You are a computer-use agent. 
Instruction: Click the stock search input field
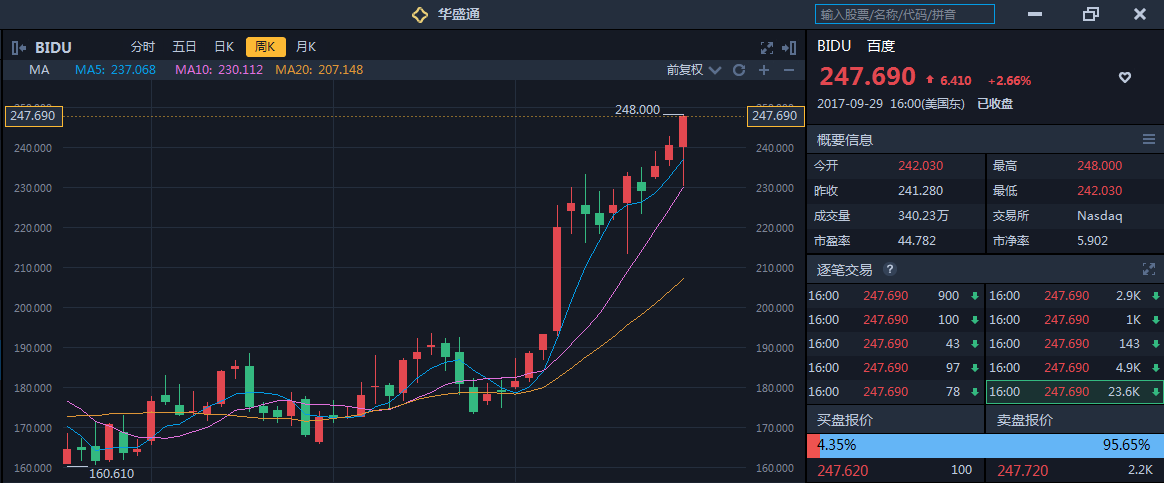[905, 14]
